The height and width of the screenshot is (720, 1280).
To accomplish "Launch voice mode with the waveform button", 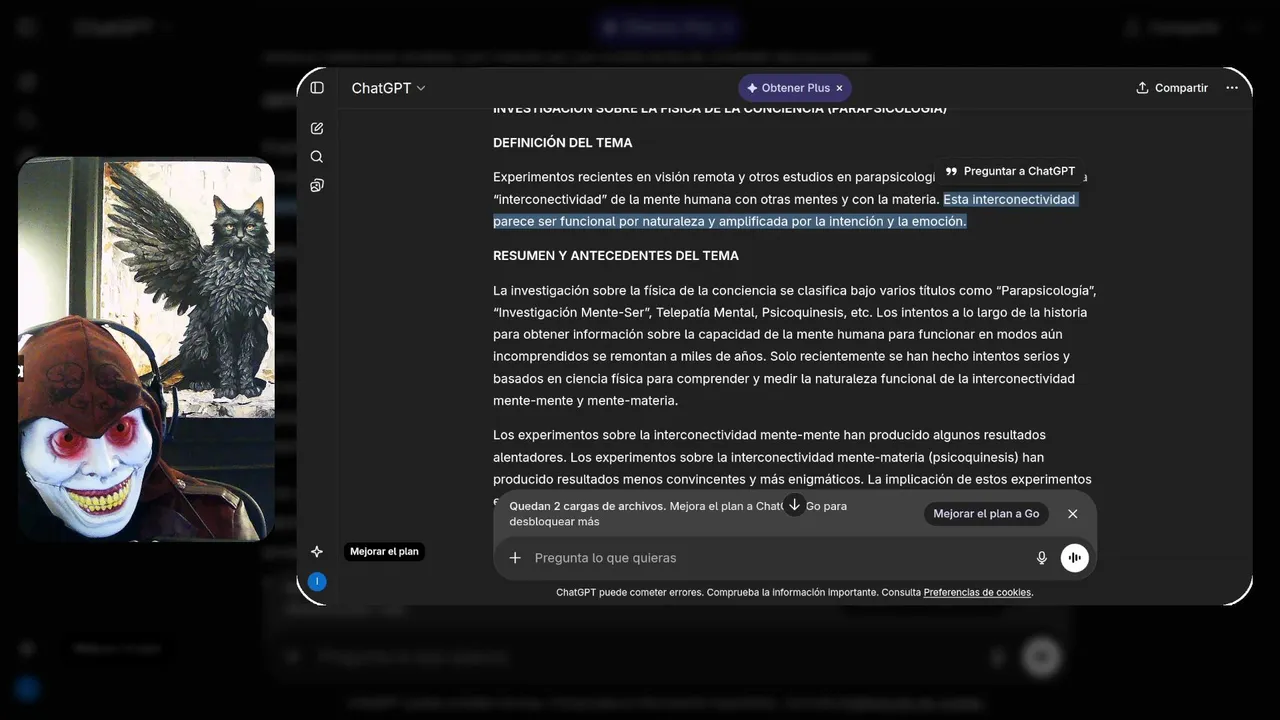I will pyautogui.click(x=1075, y=558).
